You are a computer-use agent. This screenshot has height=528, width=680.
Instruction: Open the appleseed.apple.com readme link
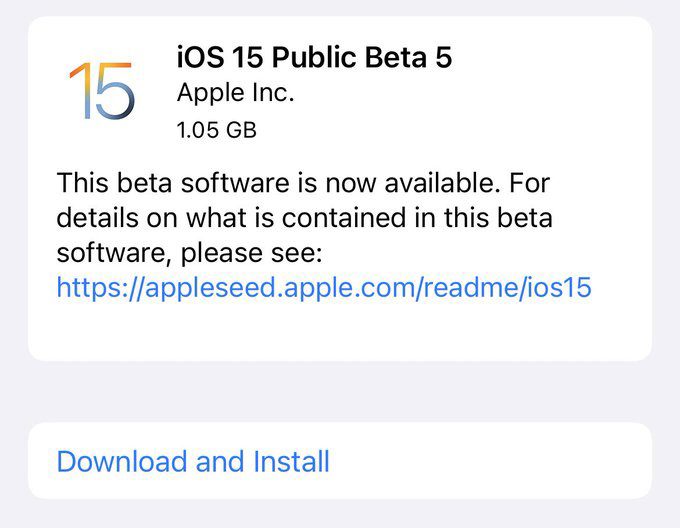coord(324,288)
